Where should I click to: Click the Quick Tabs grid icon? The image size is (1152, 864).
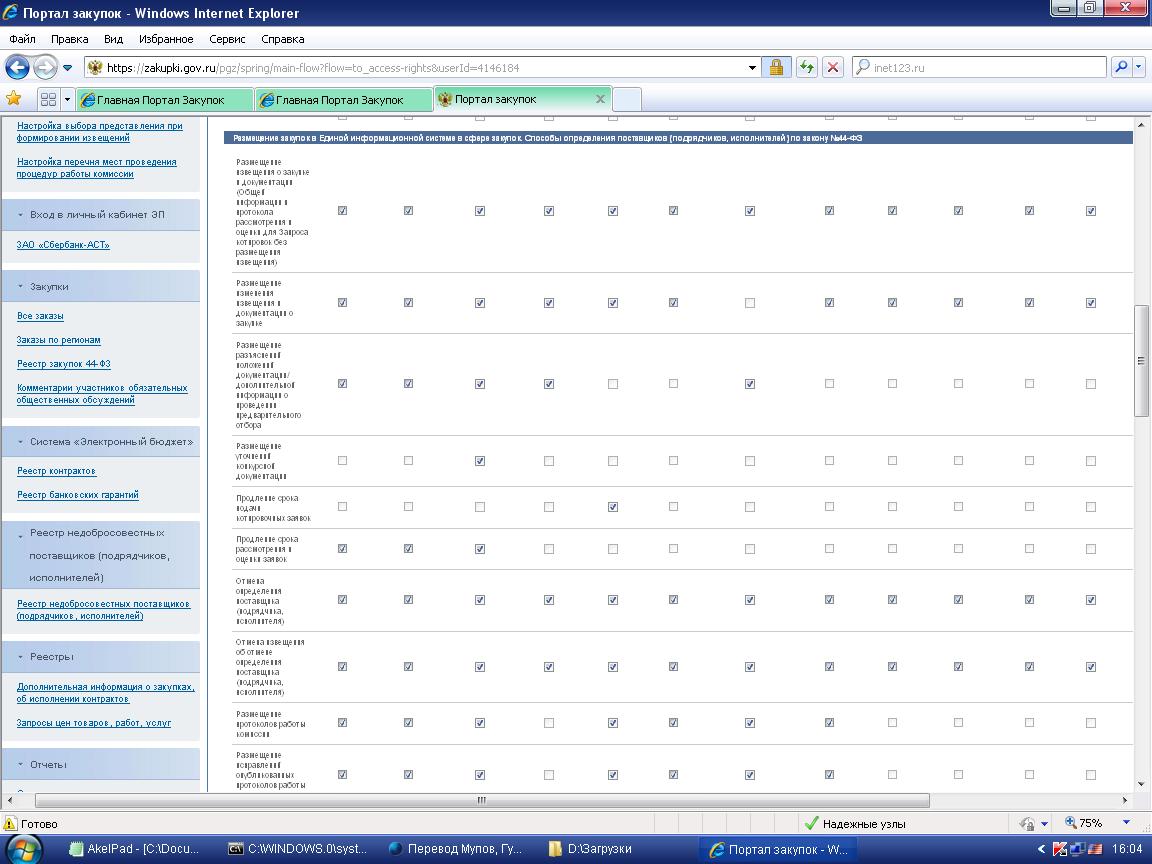pyautogui.click(x=48, y=99)
